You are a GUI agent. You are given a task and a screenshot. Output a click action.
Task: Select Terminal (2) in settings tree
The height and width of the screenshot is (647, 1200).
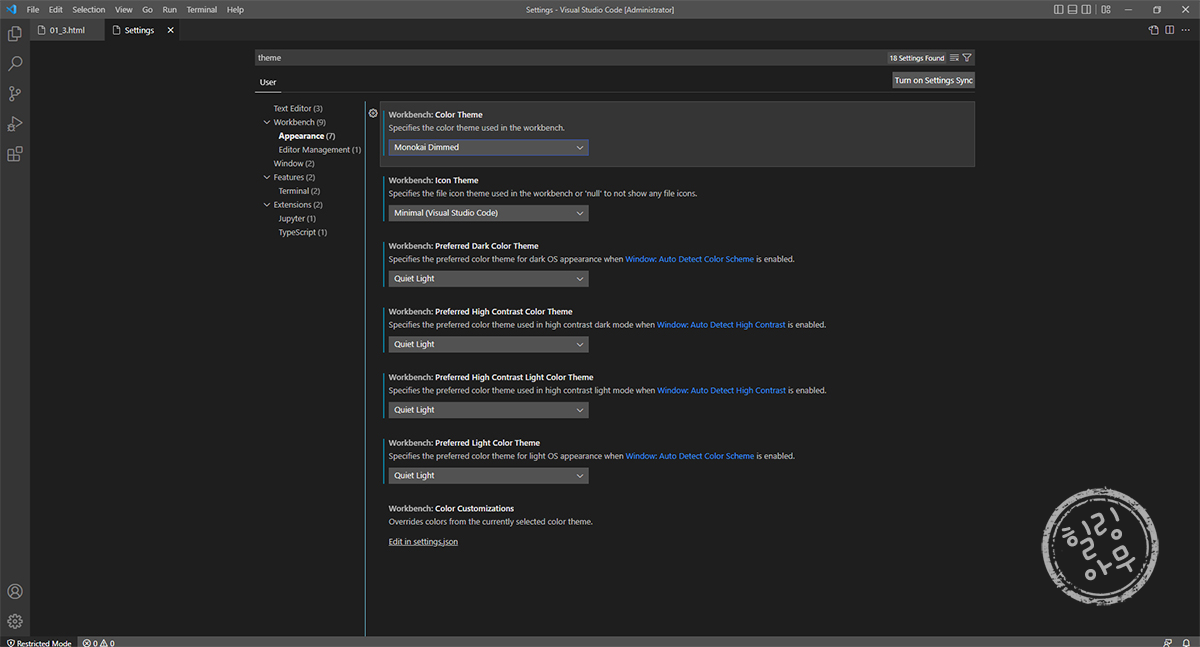coord(299,191)
